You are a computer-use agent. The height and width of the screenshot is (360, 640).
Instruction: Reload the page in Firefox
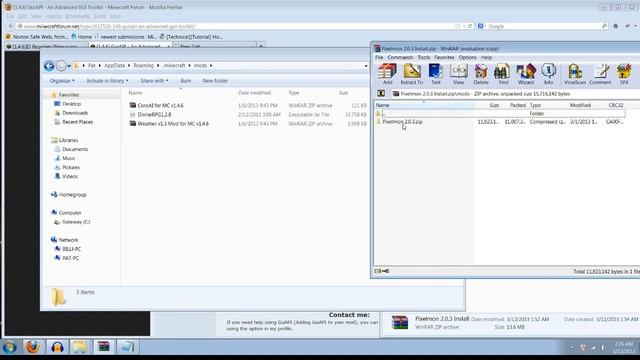(470, 26)
